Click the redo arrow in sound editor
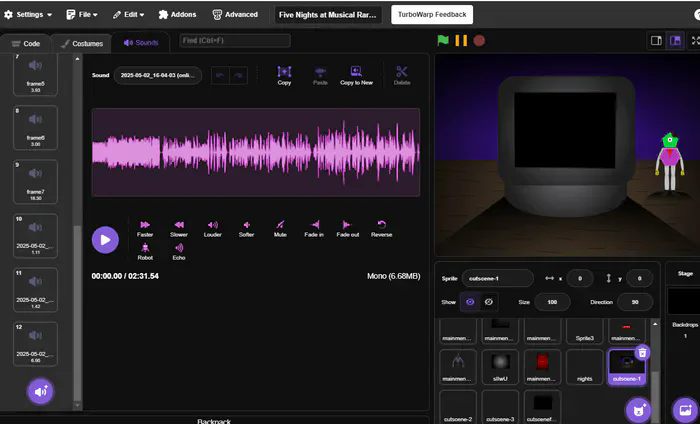Image resolution: width=700 pixels, height=424 pixels. pos(238,75)
